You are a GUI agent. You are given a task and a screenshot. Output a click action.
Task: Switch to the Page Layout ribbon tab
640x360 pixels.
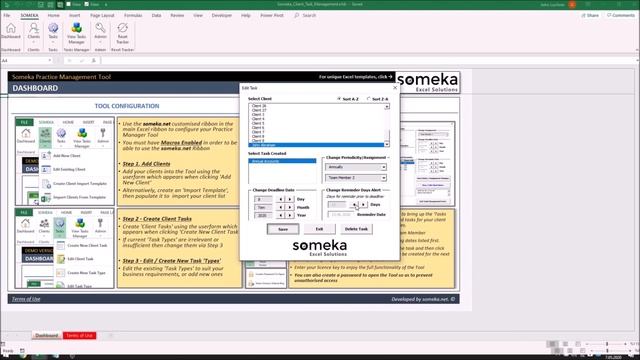point(102,15)
